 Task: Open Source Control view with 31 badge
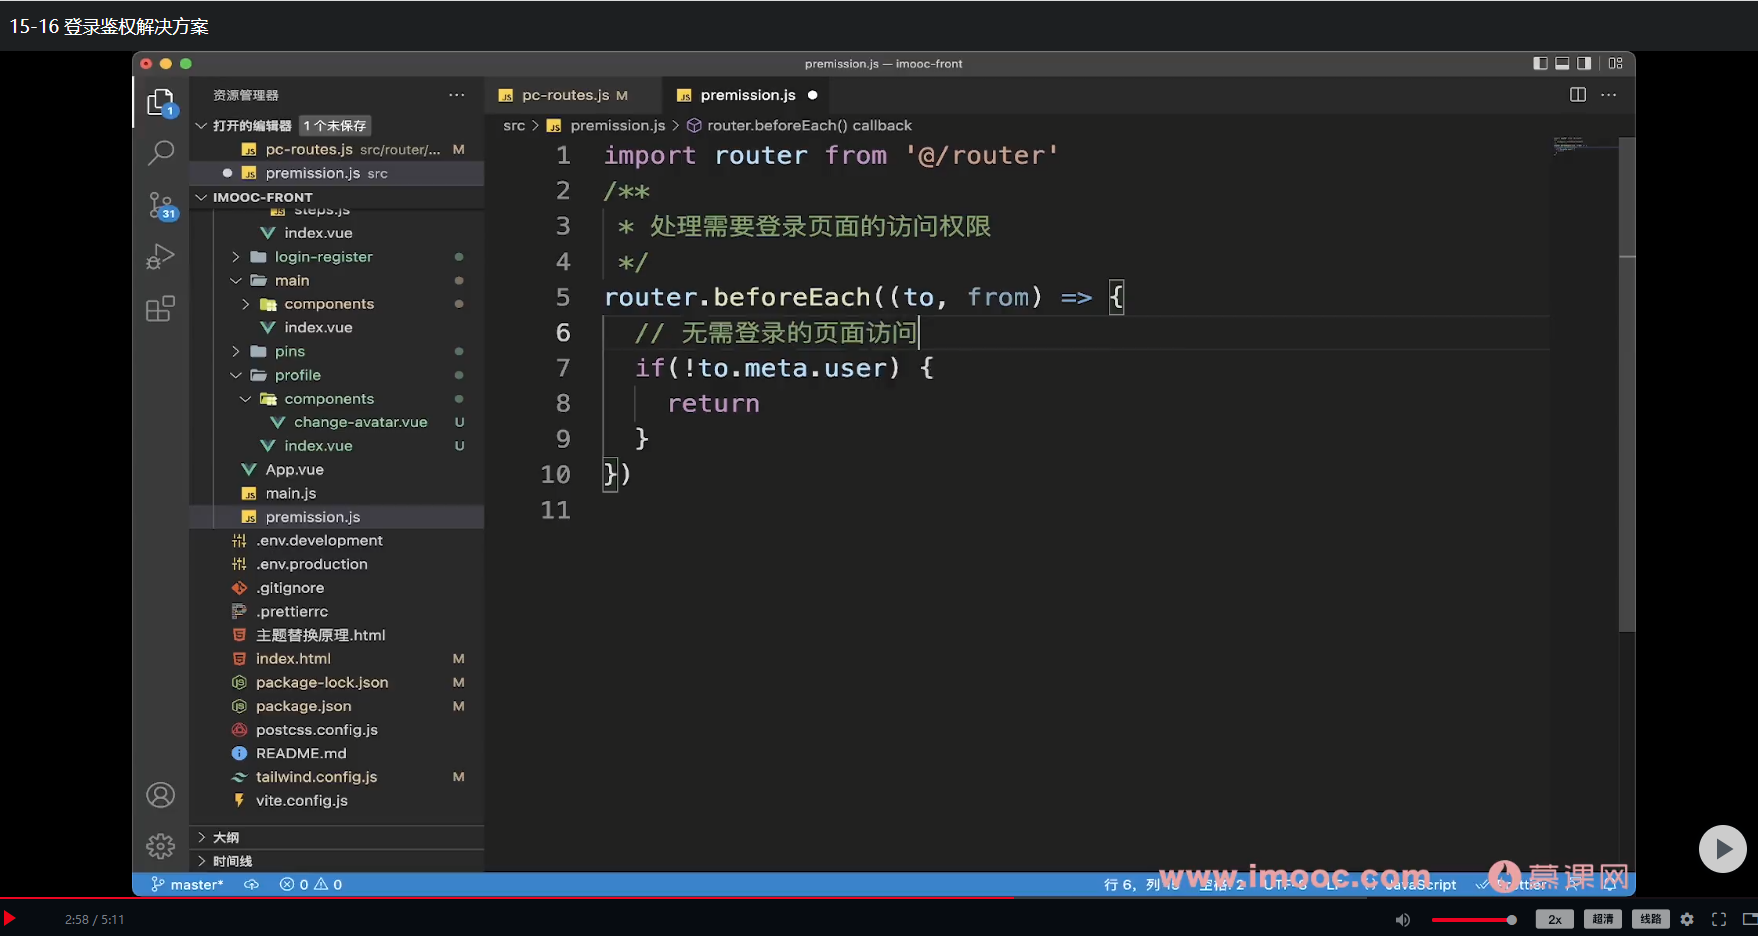coord(161,205)
